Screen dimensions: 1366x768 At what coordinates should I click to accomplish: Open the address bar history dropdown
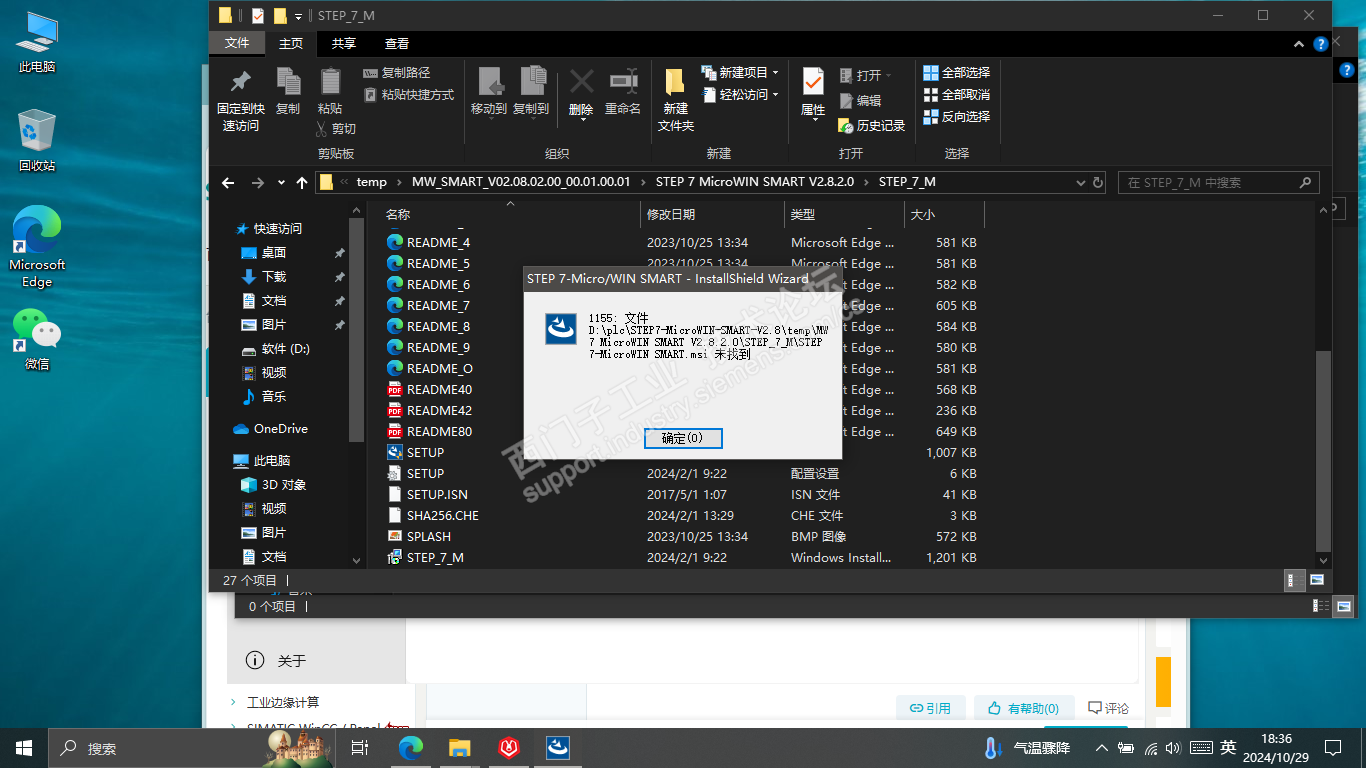tap(1080, 183)
